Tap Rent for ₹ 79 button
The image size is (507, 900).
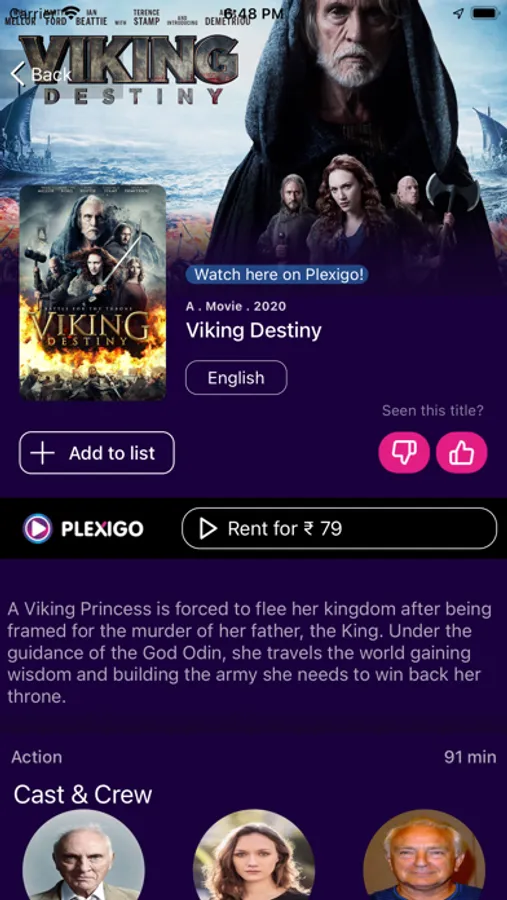pos(339,529)
